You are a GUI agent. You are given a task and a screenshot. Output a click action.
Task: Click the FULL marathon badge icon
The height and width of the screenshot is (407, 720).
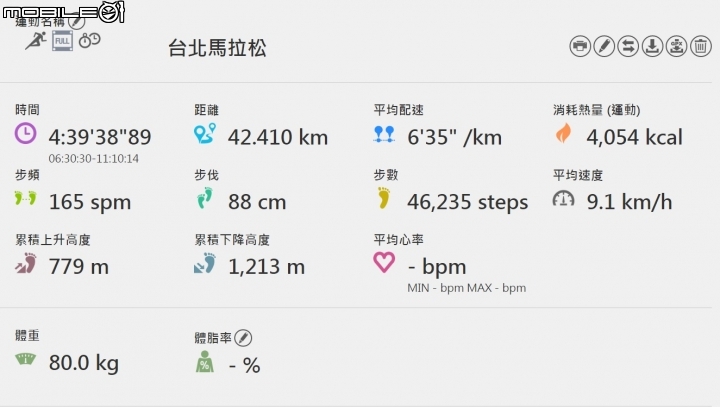click(63, 41)
